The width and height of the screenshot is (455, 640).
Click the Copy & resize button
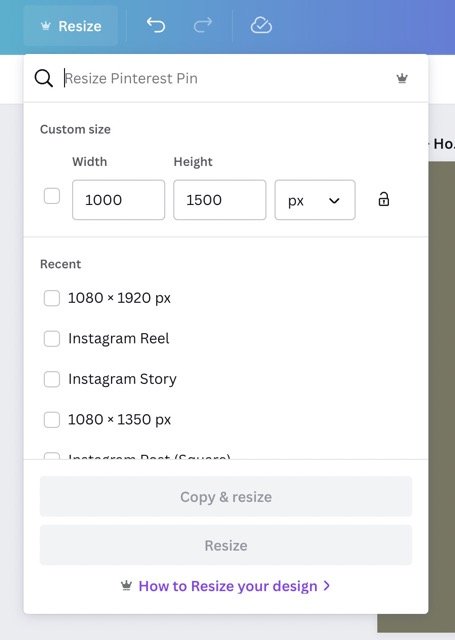[226, 496]
